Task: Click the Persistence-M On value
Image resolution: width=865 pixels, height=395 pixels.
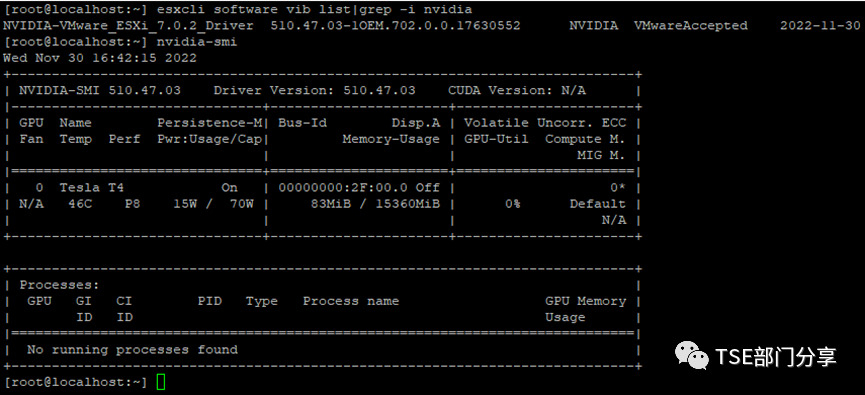Action: [229, 188]
